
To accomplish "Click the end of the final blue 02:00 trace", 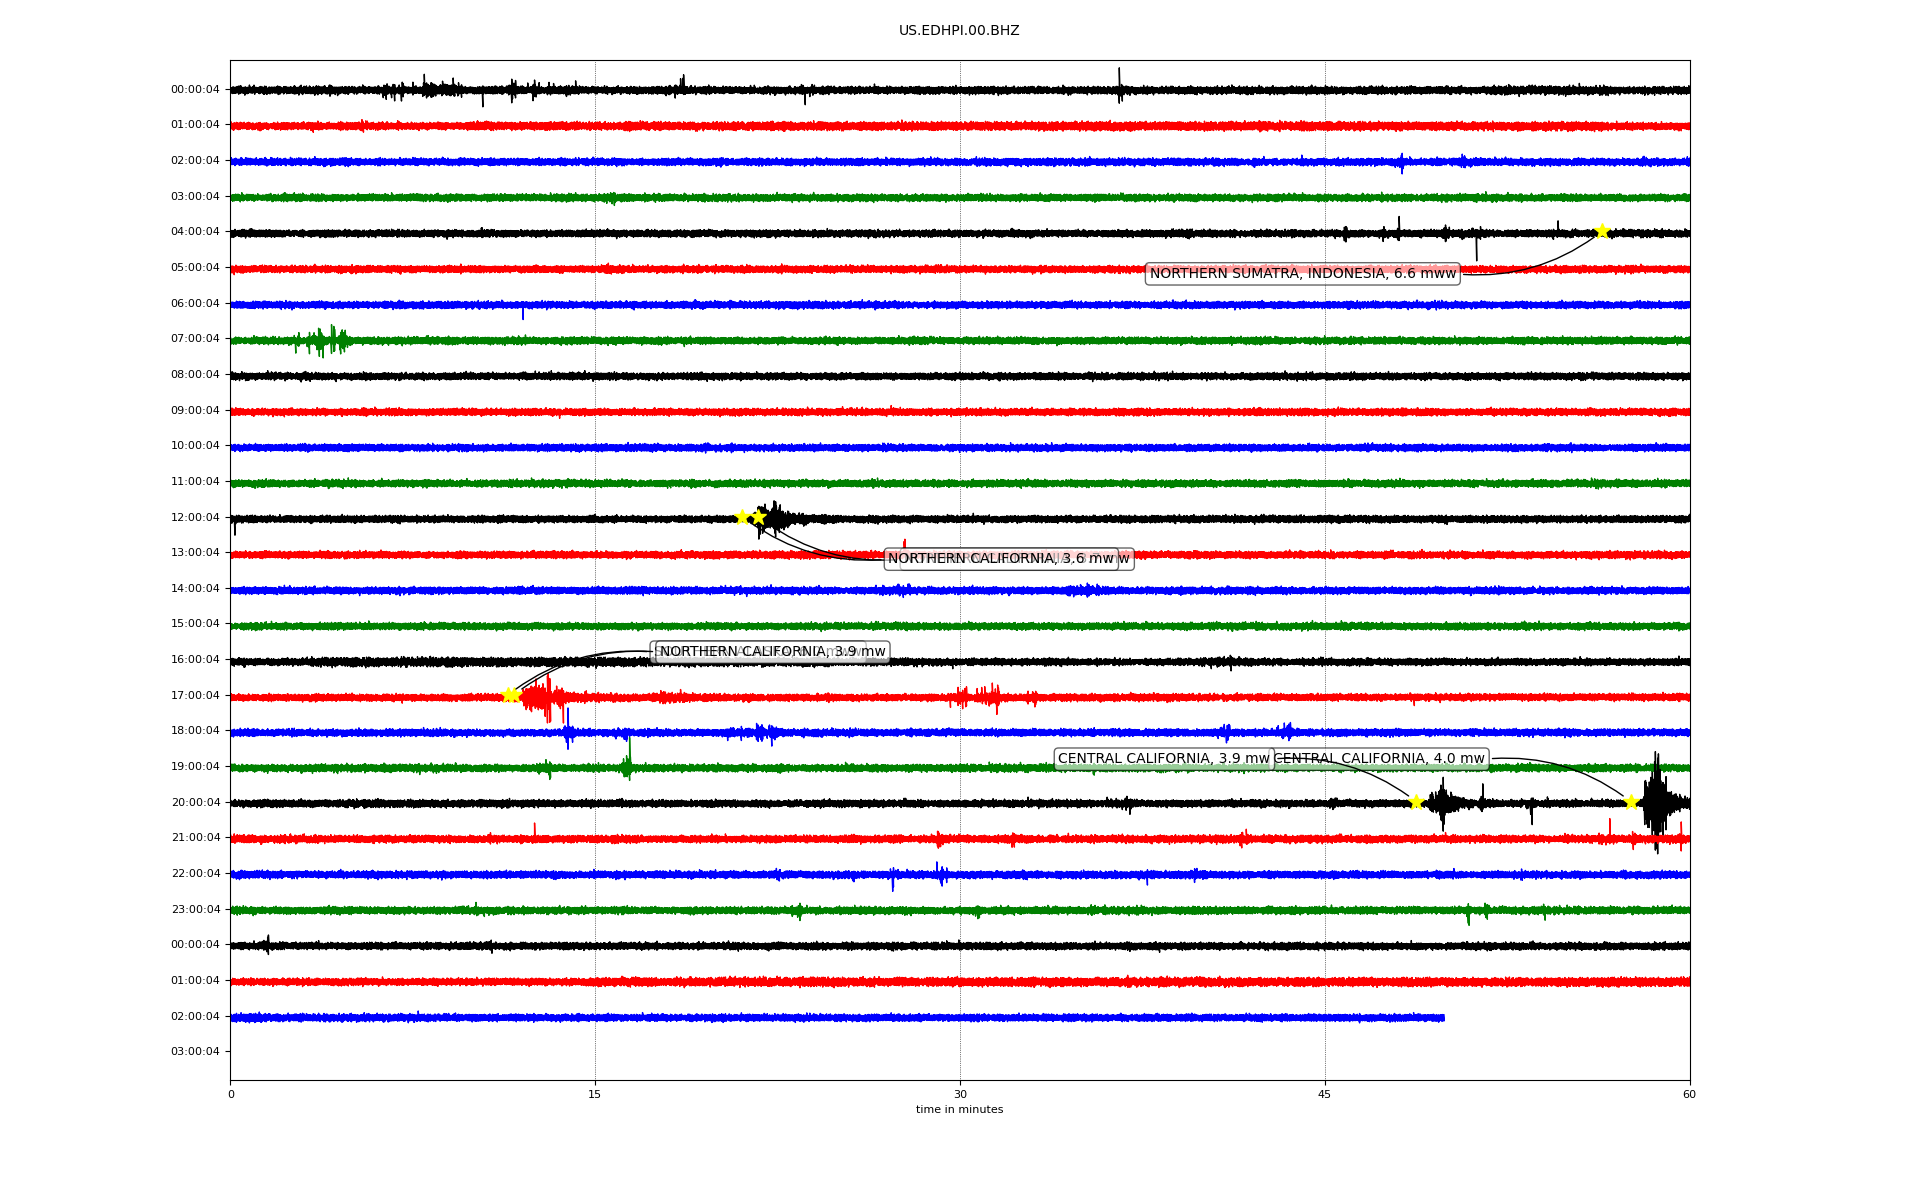I will pyautogui.click(x=1443, y=1018).
